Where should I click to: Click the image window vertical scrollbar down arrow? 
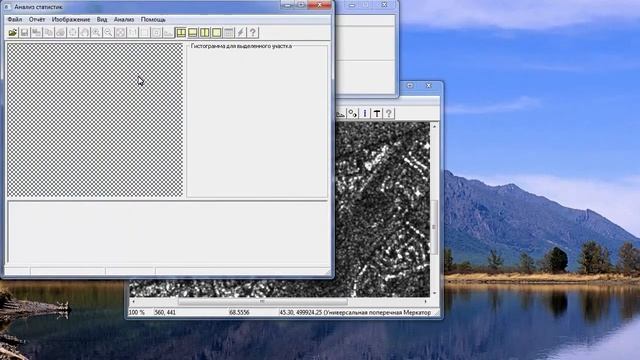tap(434, 293)
